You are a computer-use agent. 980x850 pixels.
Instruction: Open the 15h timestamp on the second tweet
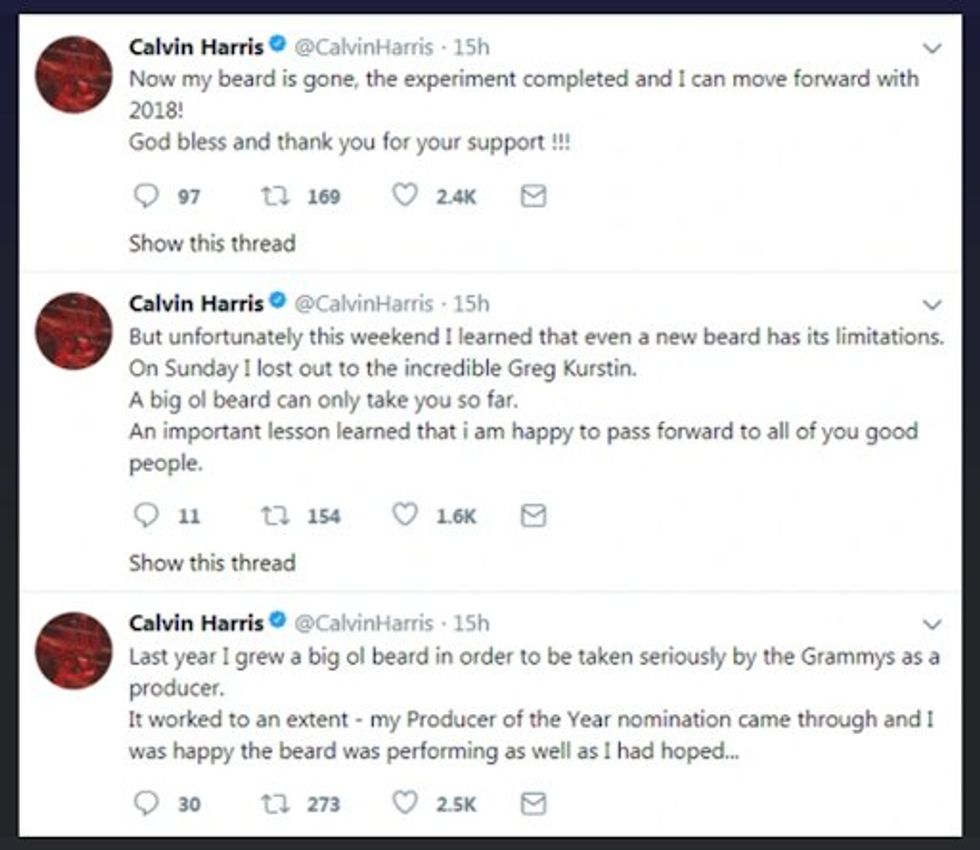pyautogui.click(x=472, y=303)
